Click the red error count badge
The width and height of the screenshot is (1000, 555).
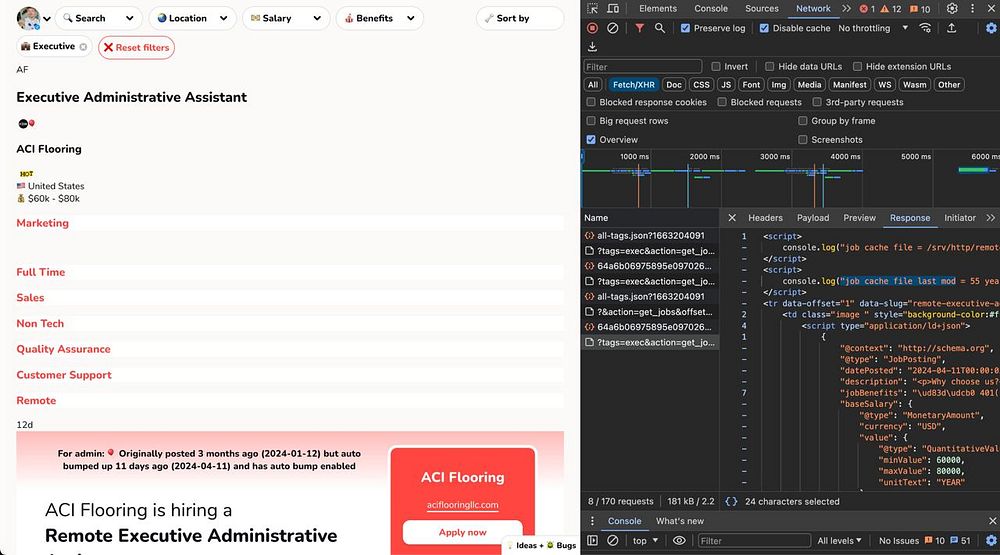(x=867, y=9)
